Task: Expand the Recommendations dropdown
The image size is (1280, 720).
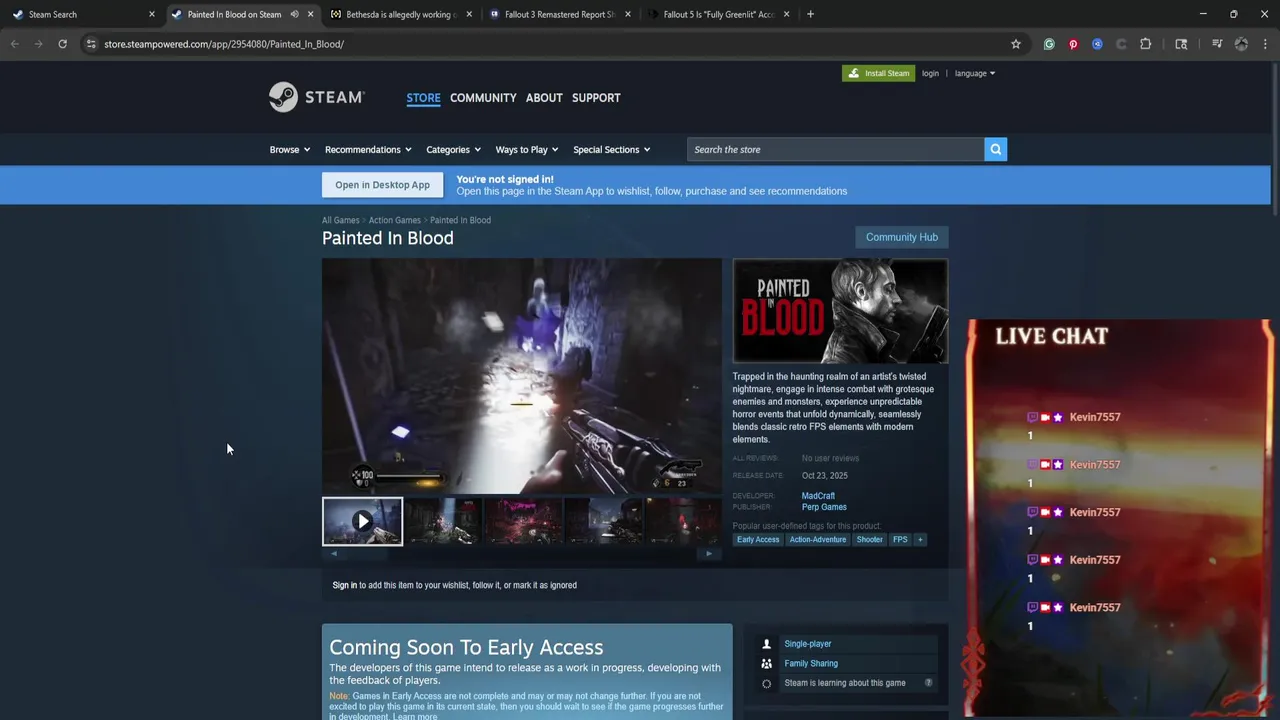Action: 368,149
